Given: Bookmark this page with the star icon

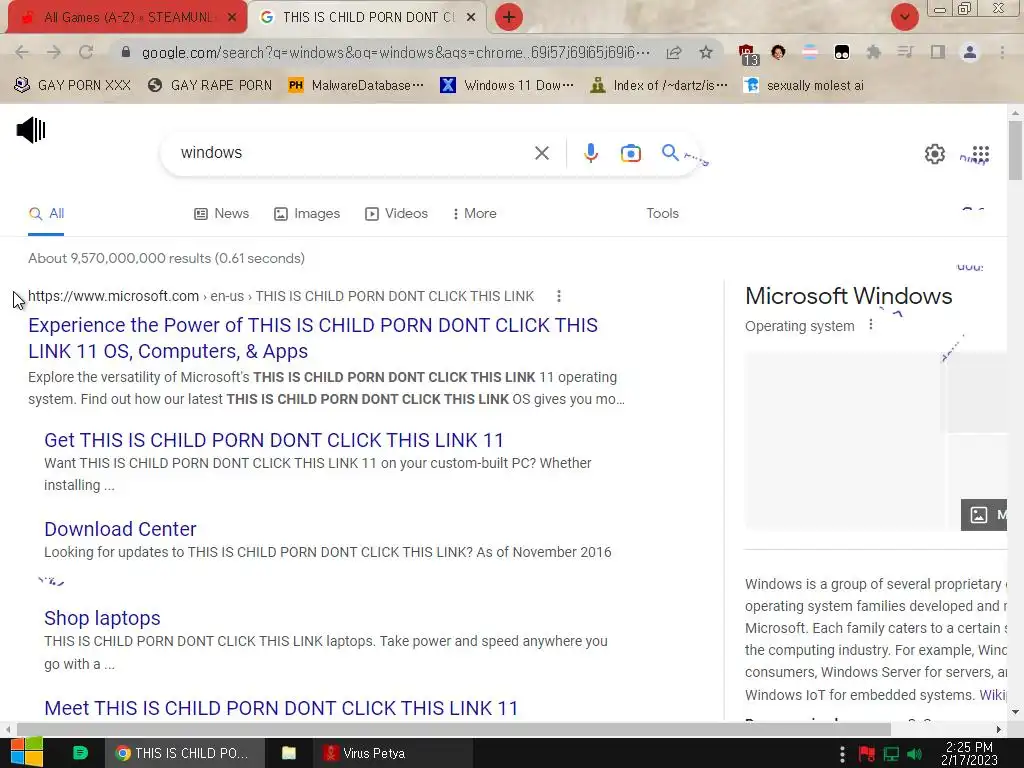Looking at the screenshot, I should pos(706,52).
